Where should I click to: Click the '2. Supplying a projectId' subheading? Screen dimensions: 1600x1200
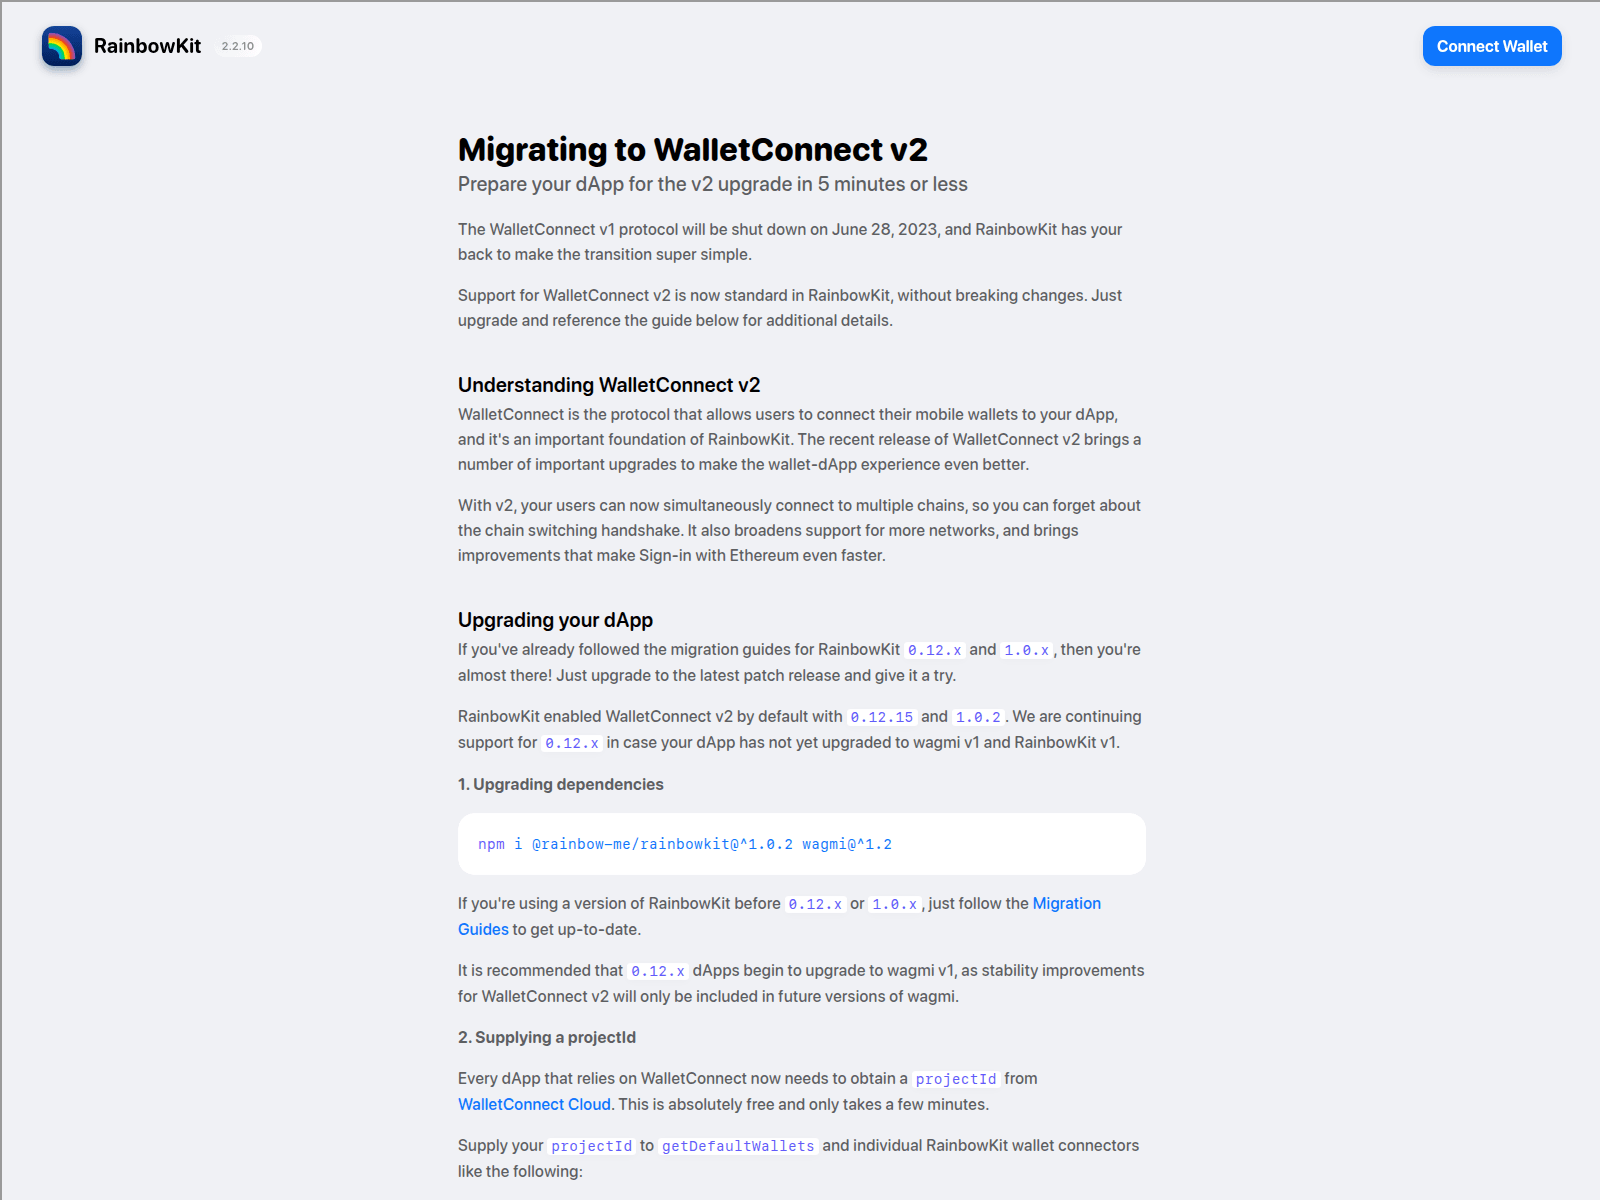coord(547,1037)
